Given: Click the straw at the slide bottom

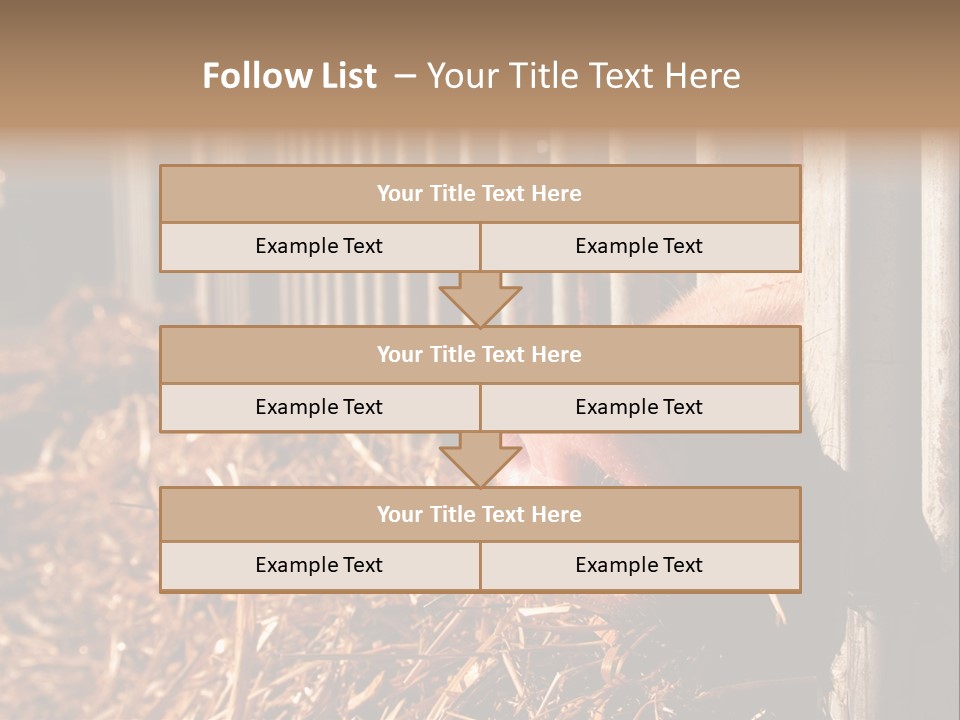Looking at the screenshot, I should (400, 660).
